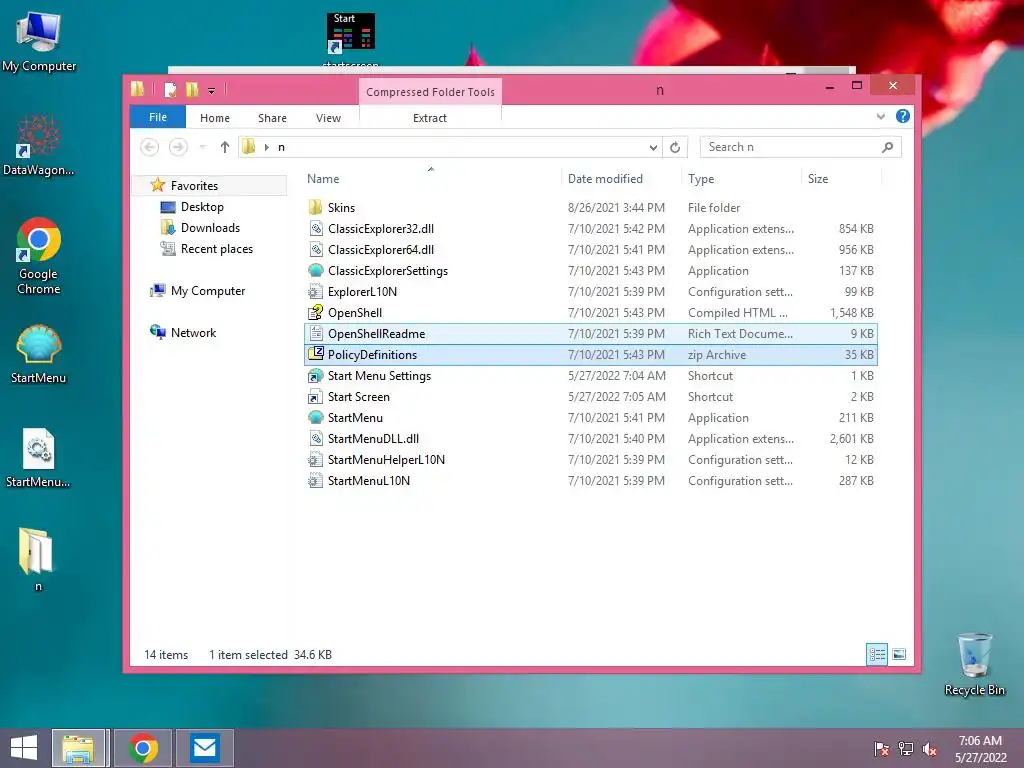Go to Desktop in navigation pane

coord(202,206)
